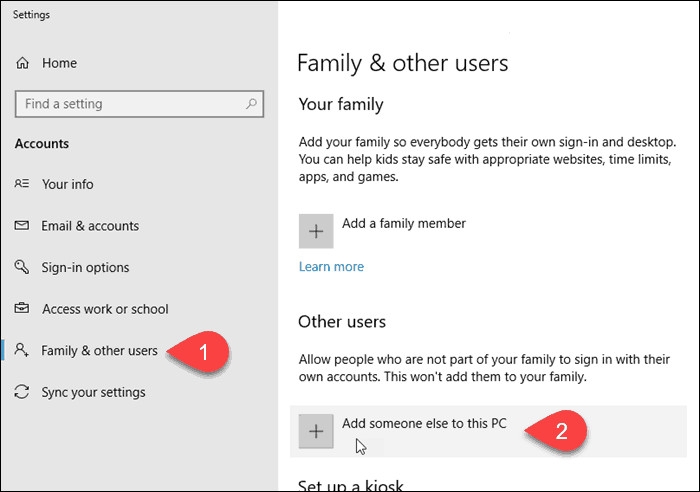The width and height of the screenshot is (700, 492).
Task: Select Email & accounts in the sidebar
Action: coord(90,226)
